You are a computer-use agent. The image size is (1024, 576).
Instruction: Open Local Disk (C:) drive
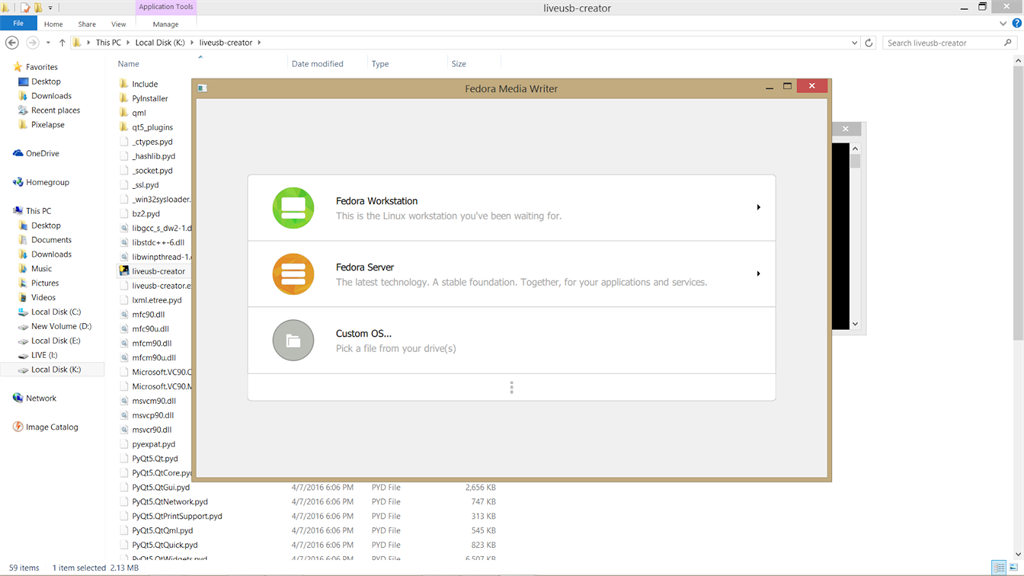pyautogui.click(x=56, y=312)
